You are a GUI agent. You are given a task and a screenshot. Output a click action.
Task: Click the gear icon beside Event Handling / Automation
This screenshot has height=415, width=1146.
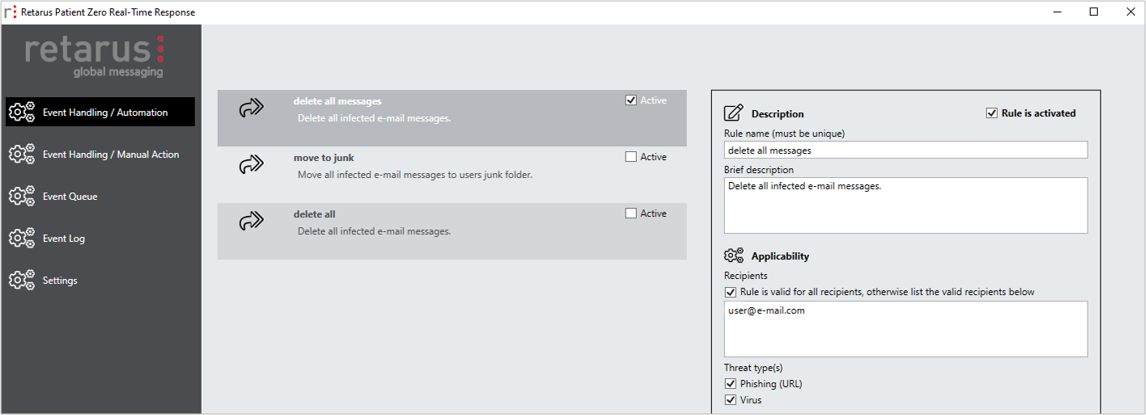(21, 113)
